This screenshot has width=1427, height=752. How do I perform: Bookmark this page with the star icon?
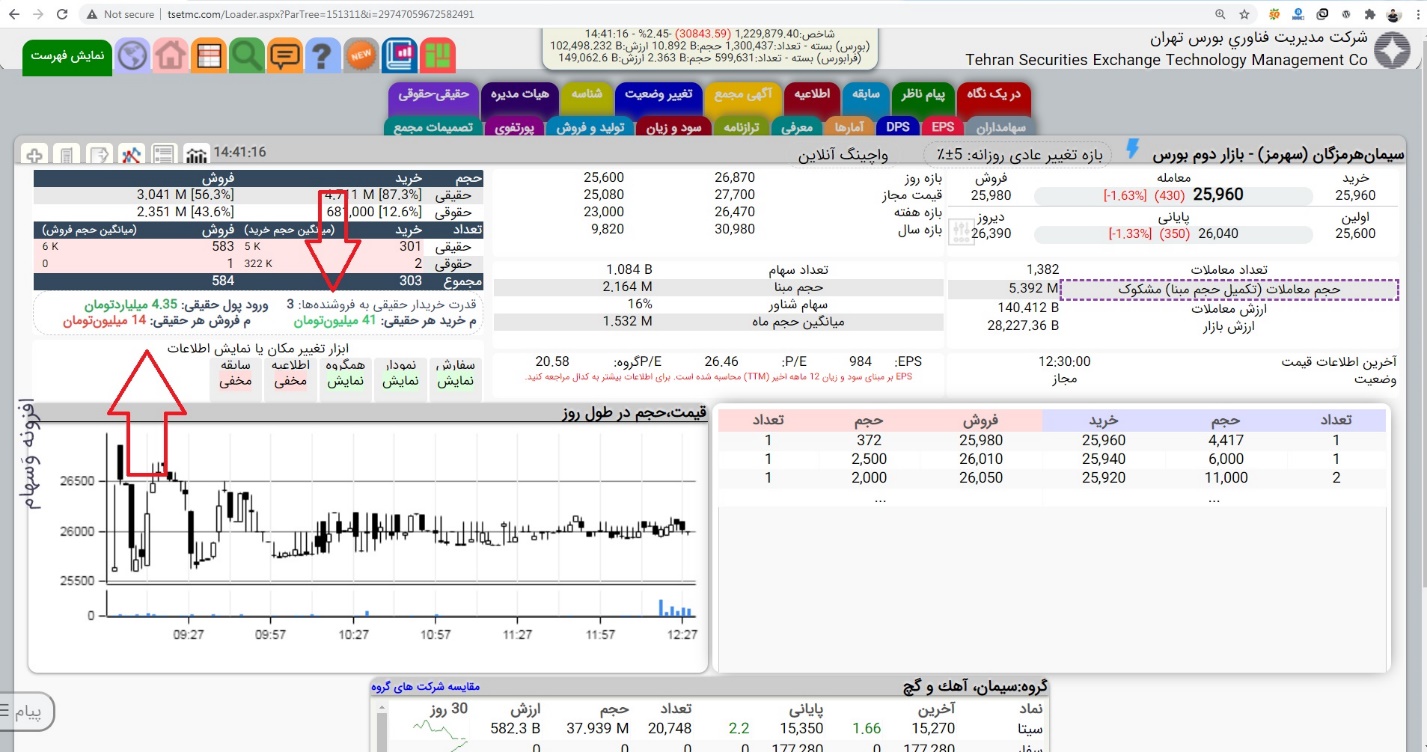point(1244,14)
